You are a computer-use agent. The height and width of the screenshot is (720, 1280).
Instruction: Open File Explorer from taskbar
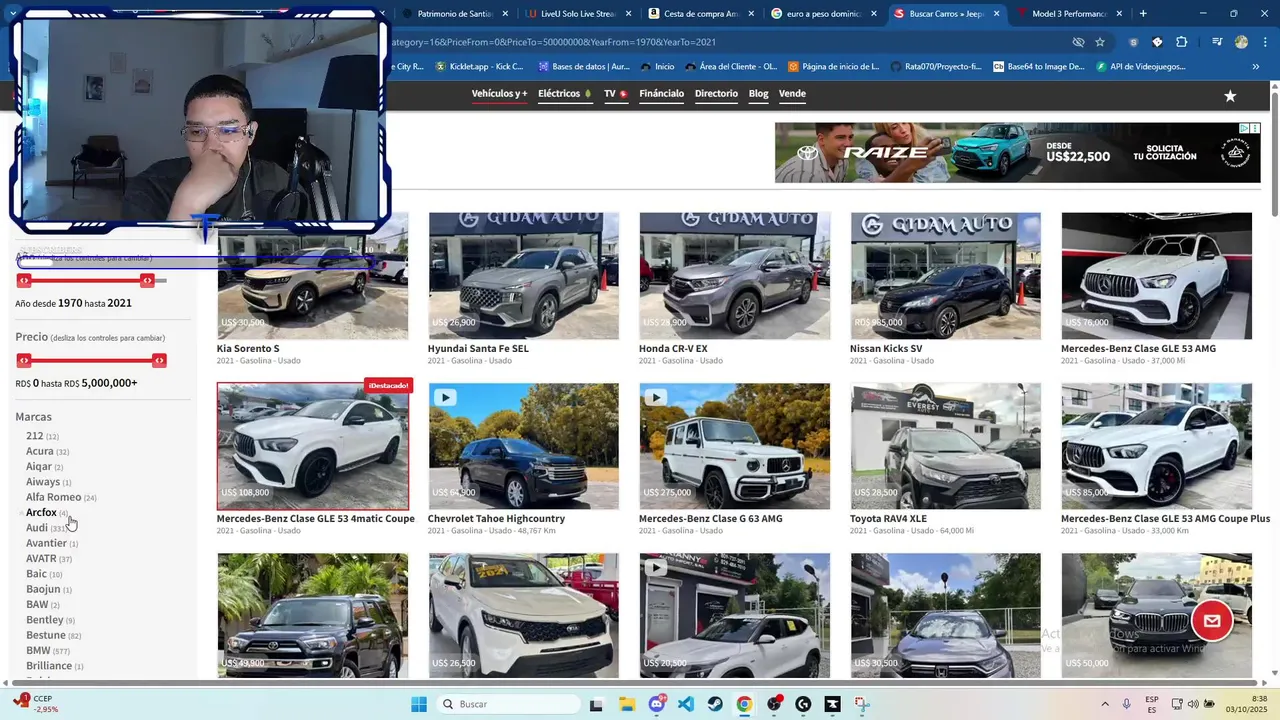pyautogui.click(x=627, y=704)
